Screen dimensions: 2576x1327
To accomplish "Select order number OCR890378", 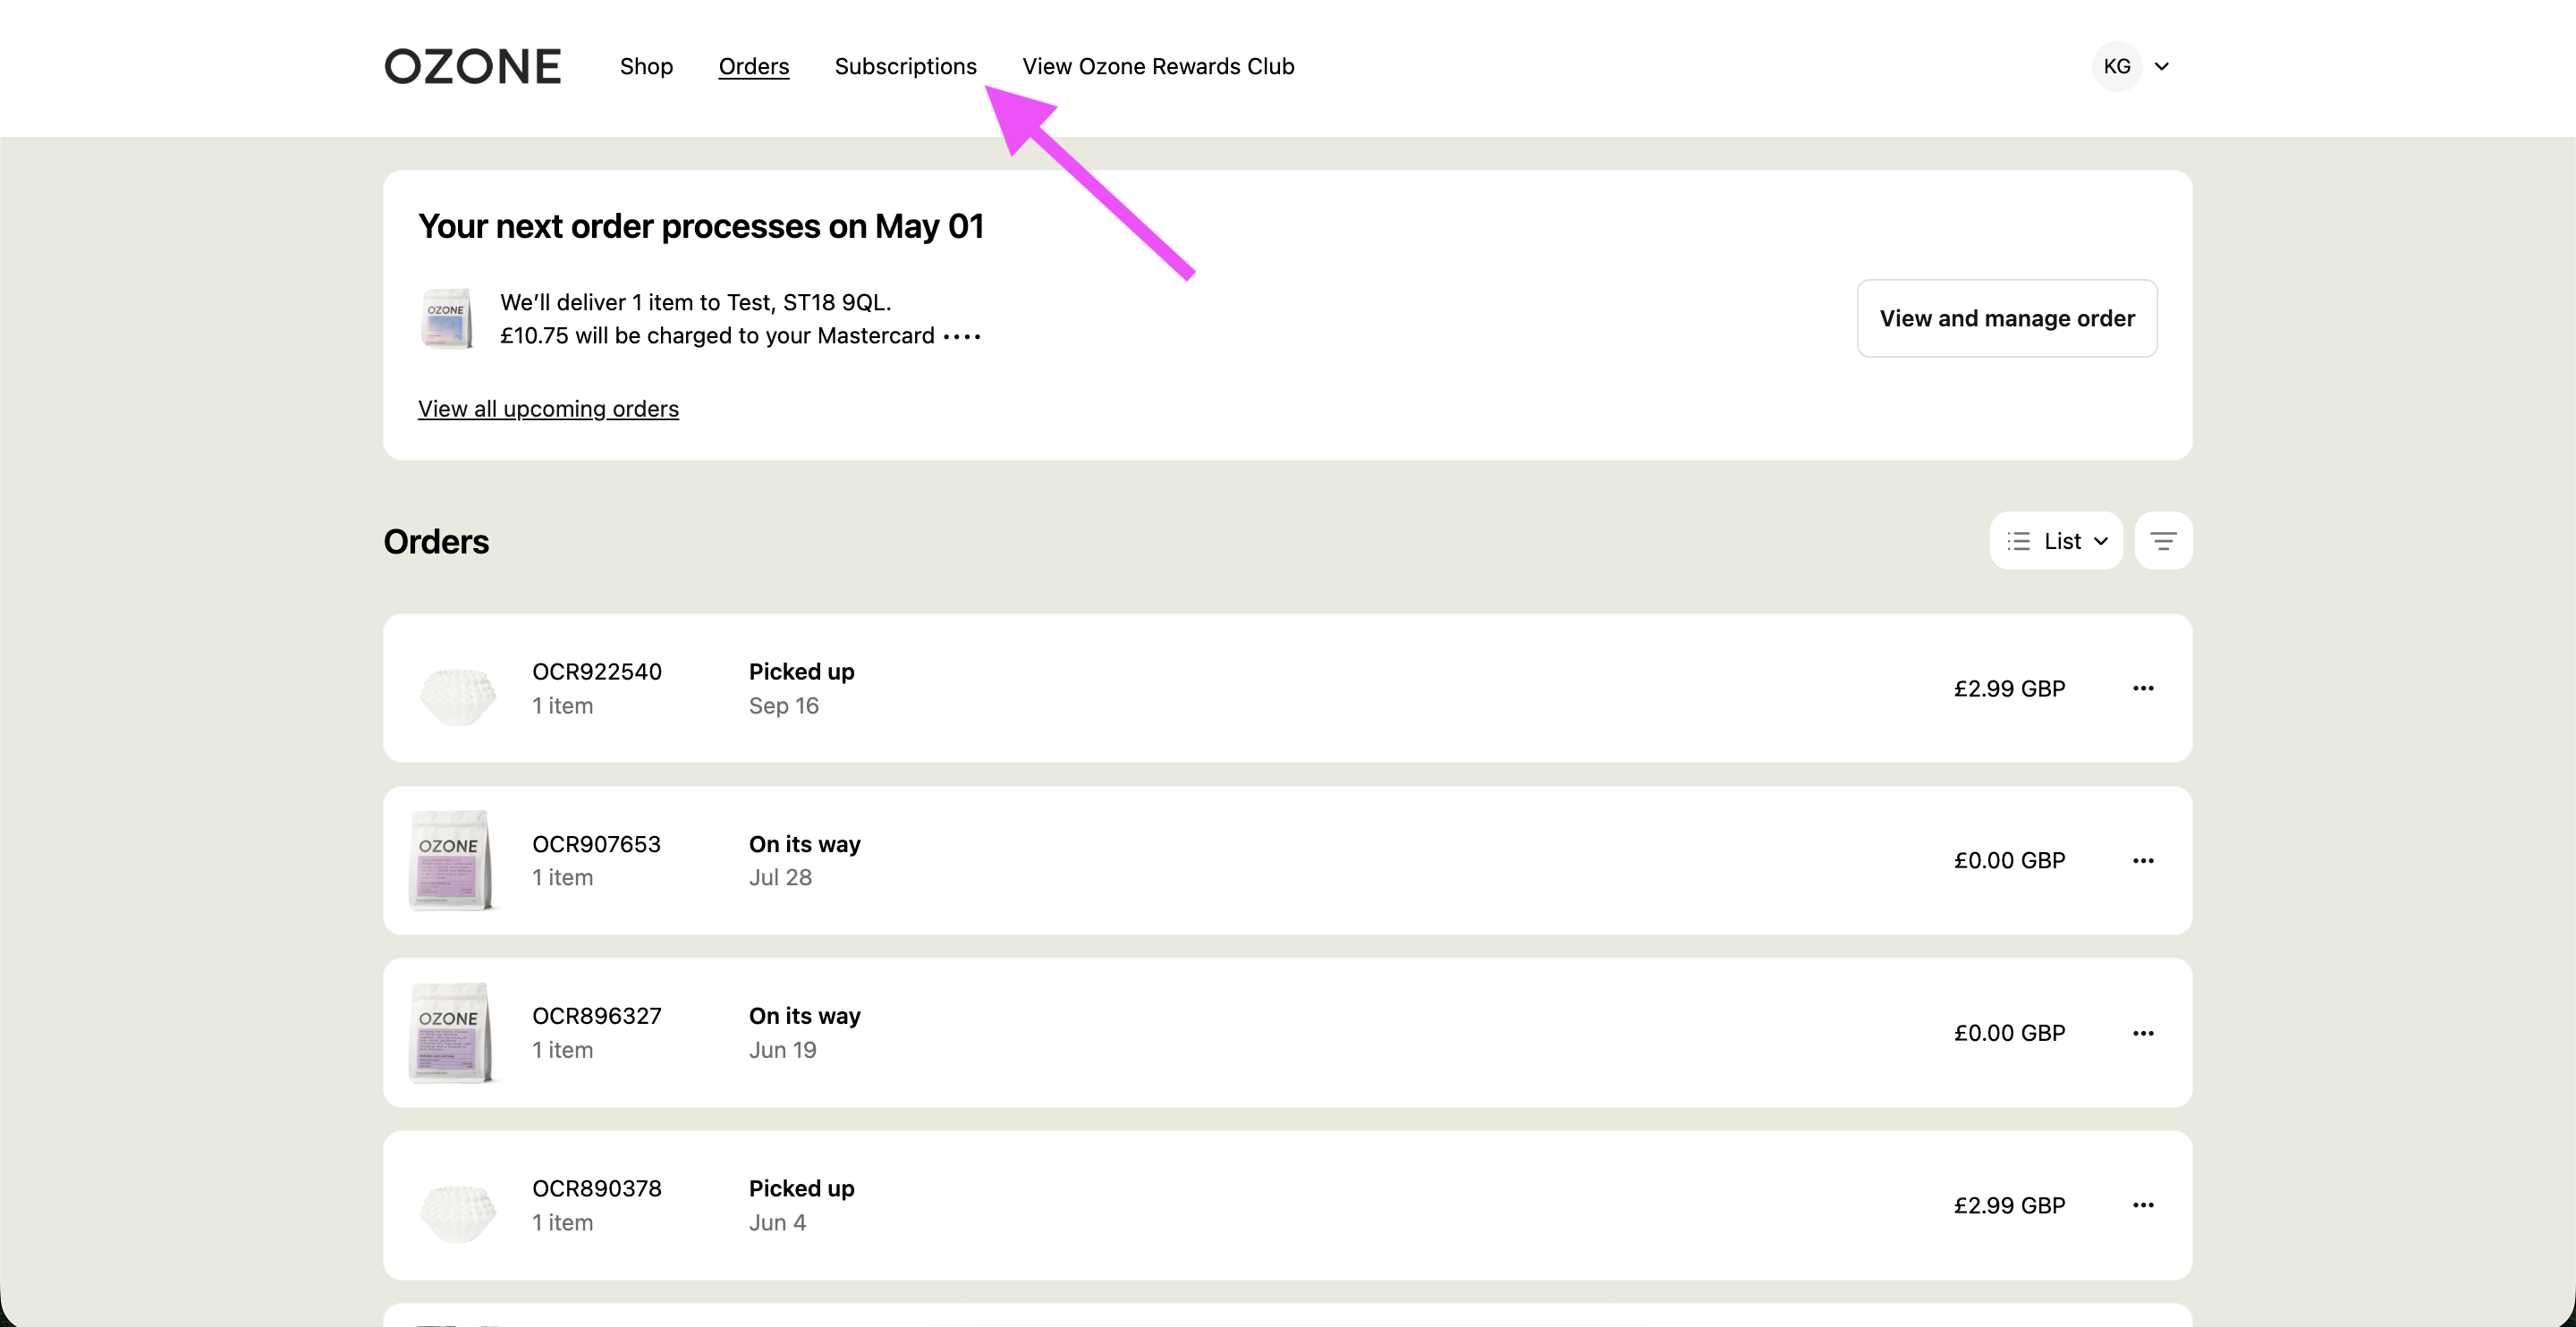I will pyautogui.click(x=596, y=1189).
